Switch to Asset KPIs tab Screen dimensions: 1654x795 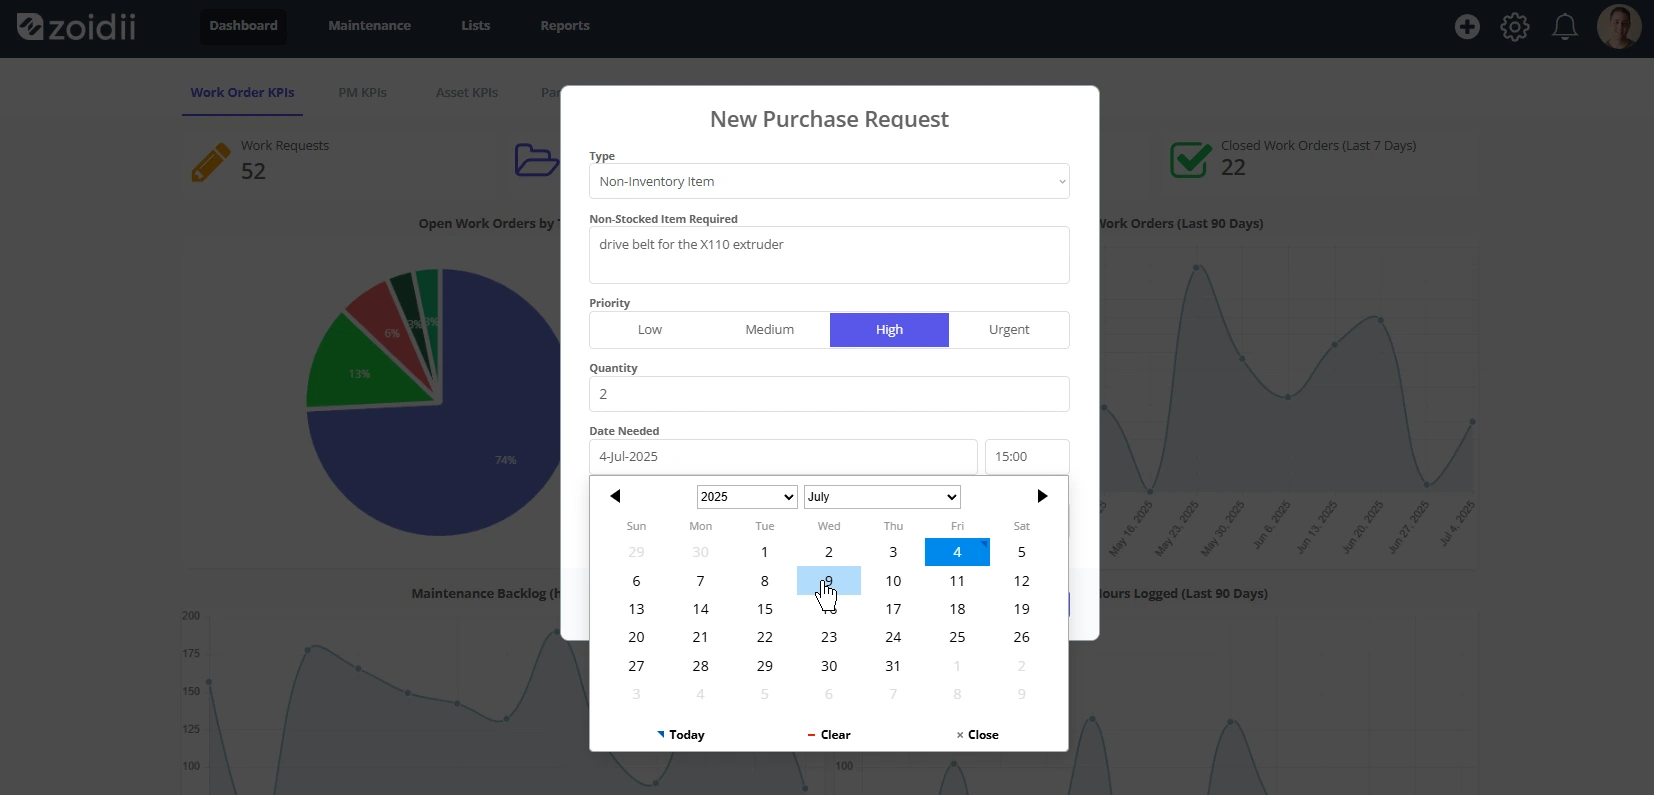[x=467, y=93]
